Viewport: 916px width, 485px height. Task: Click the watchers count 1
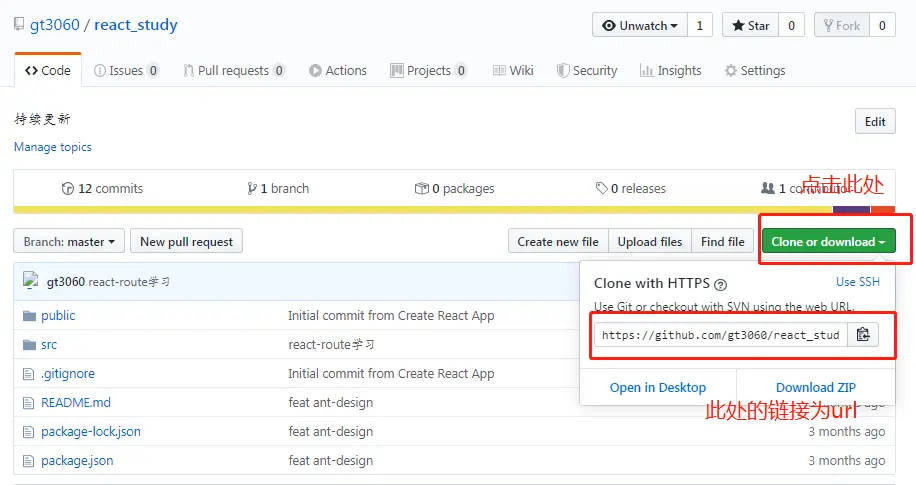700,25
